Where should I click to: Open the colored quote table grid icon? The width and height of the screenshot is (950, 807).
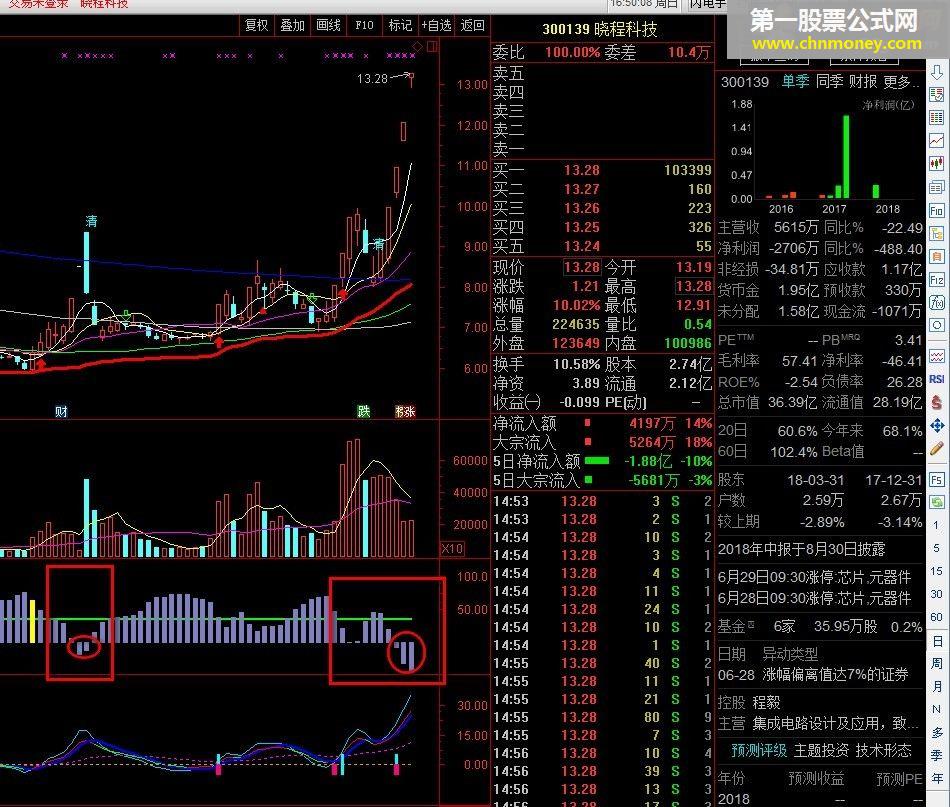point(937,118)
